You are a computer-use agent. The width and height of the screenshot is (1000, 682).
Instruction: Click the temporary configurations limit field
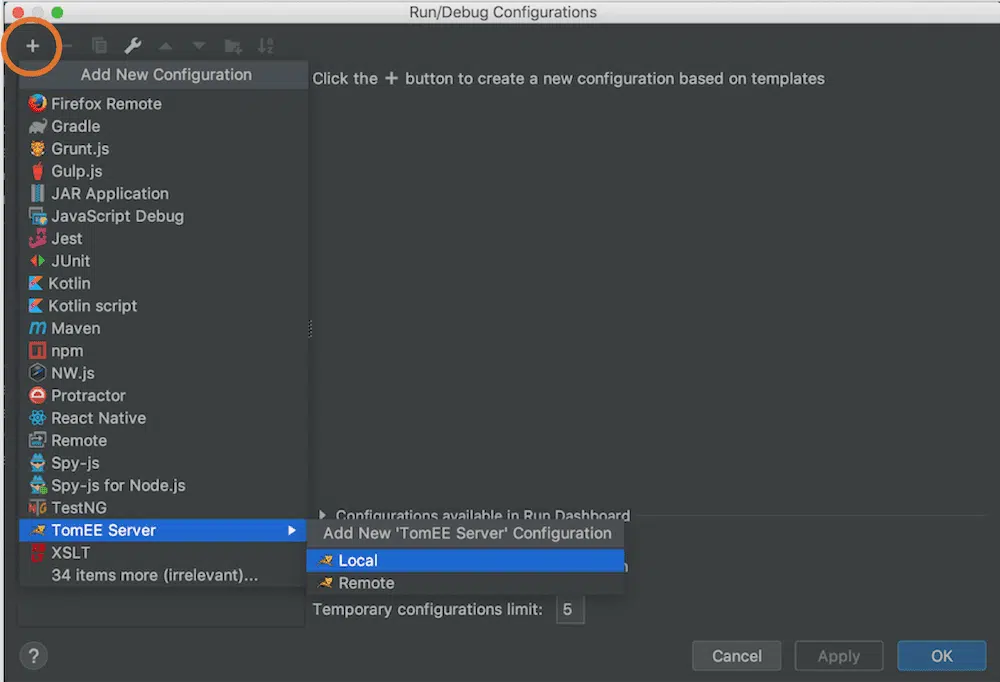[x=569, y=609]
